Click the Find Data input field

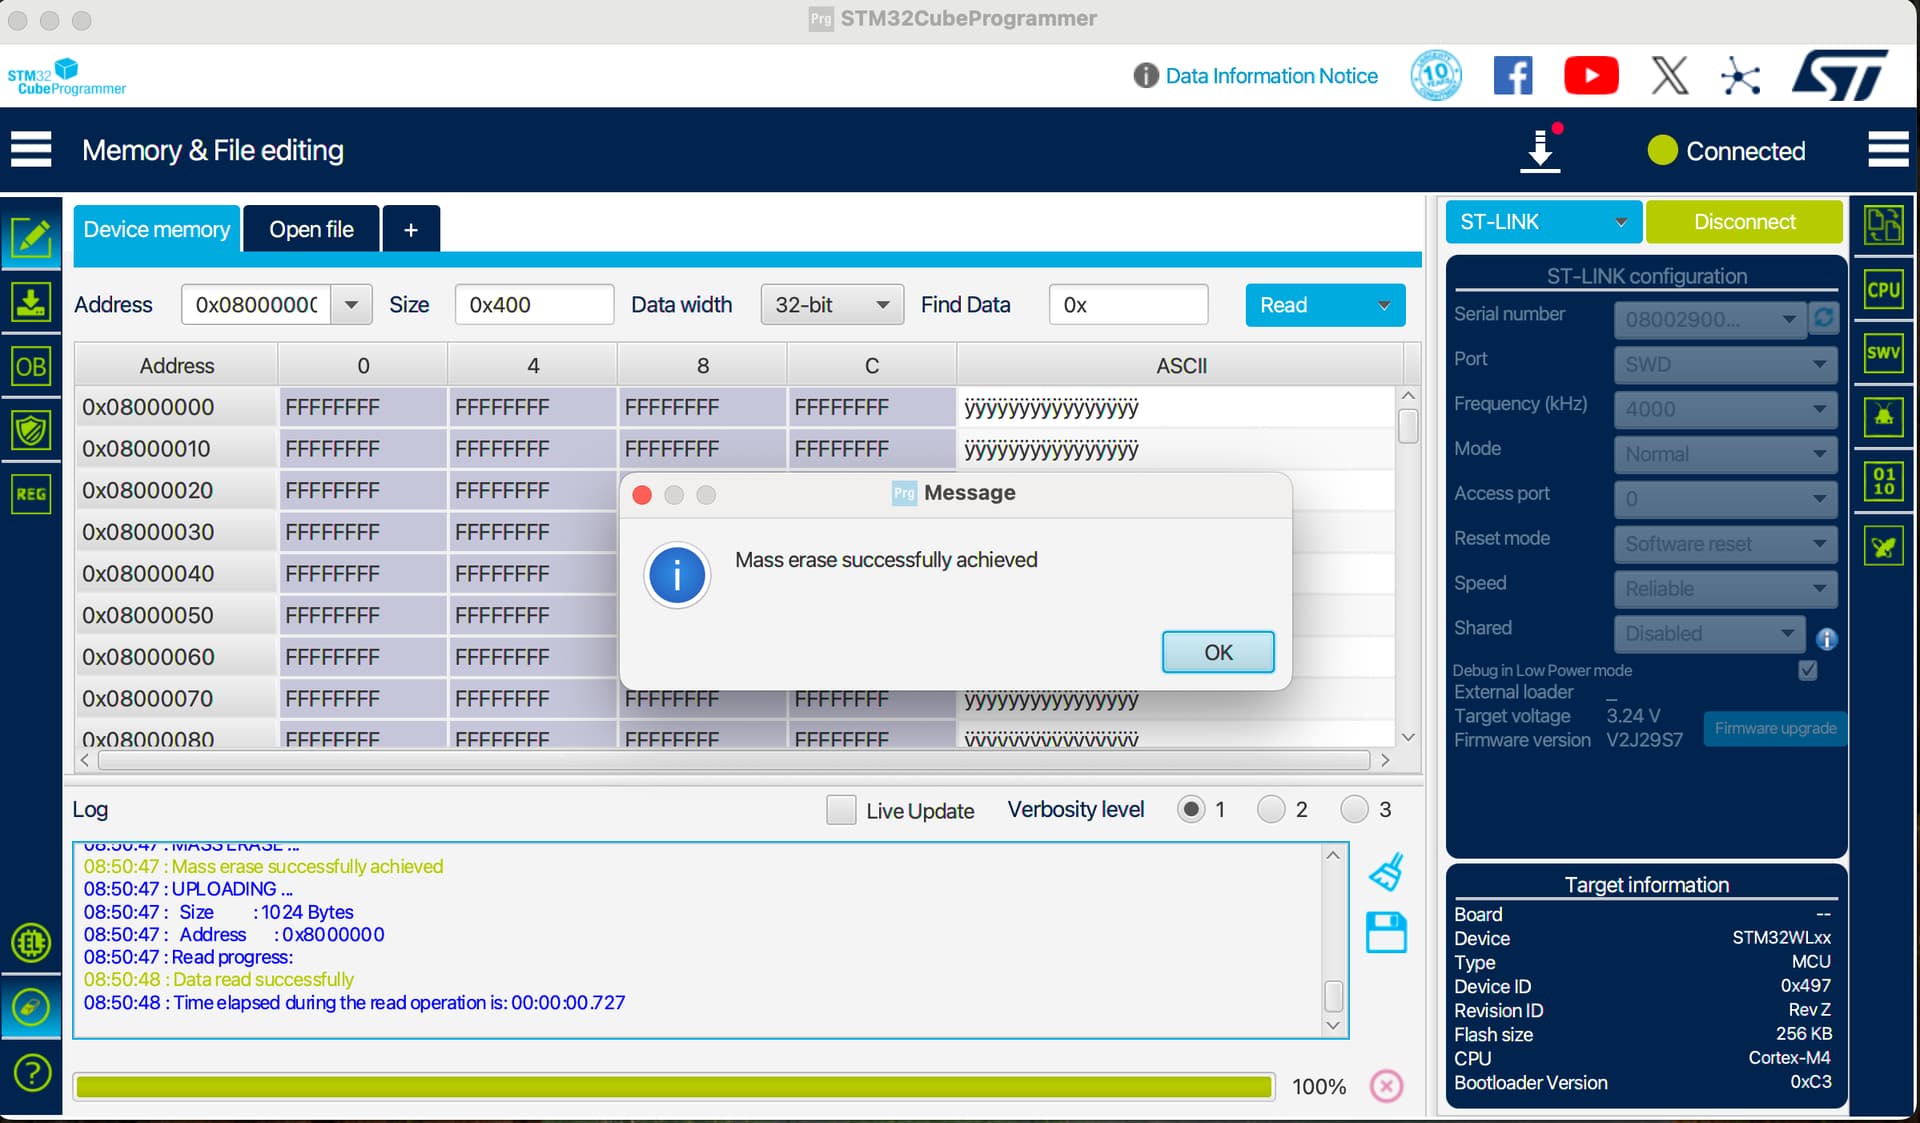tap(1128, 305)
